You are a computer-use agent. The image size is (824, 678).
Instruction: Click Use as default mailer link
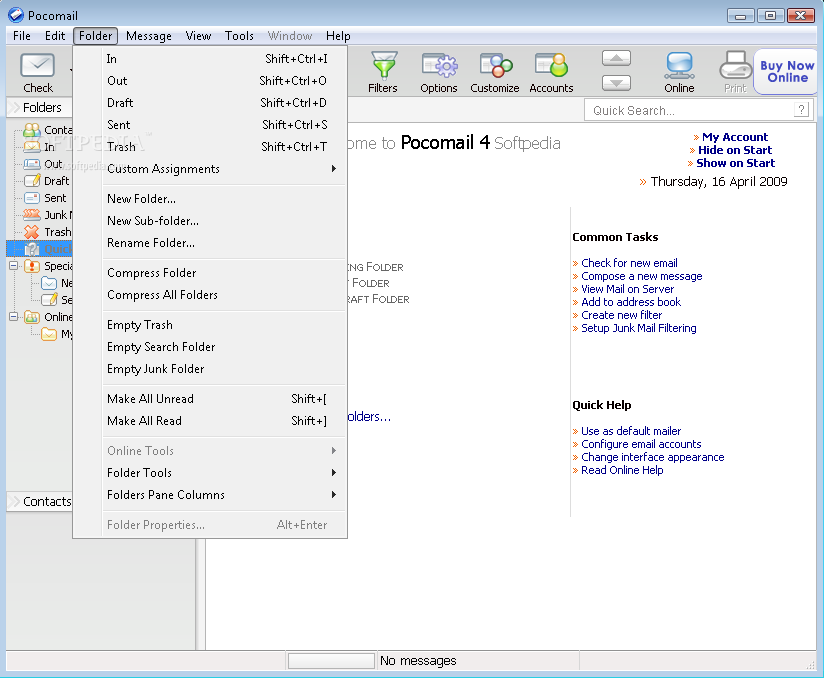(x=631, y=431)
